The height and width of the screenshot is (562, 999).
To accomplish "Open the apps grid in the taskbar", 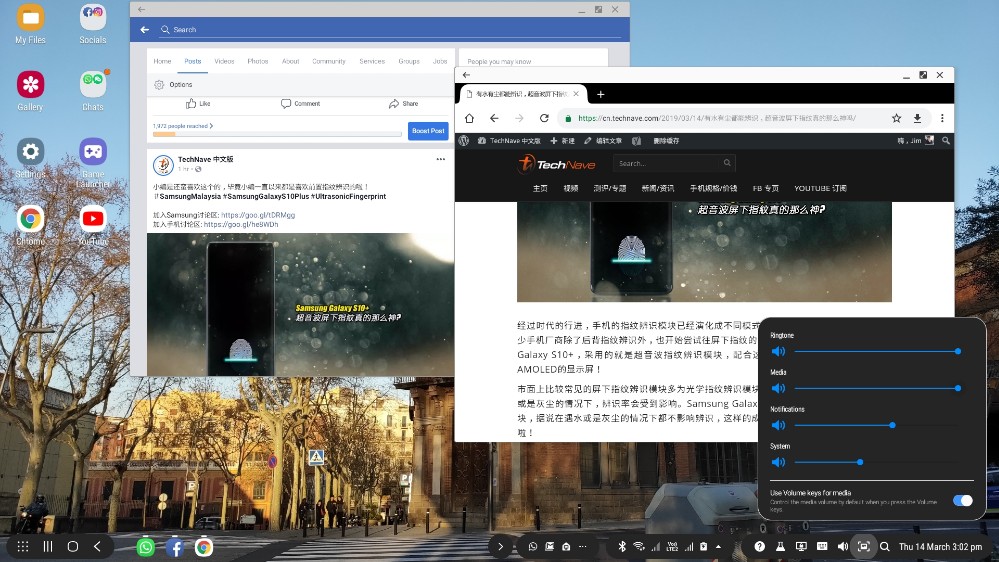I will tap(23, 547).
